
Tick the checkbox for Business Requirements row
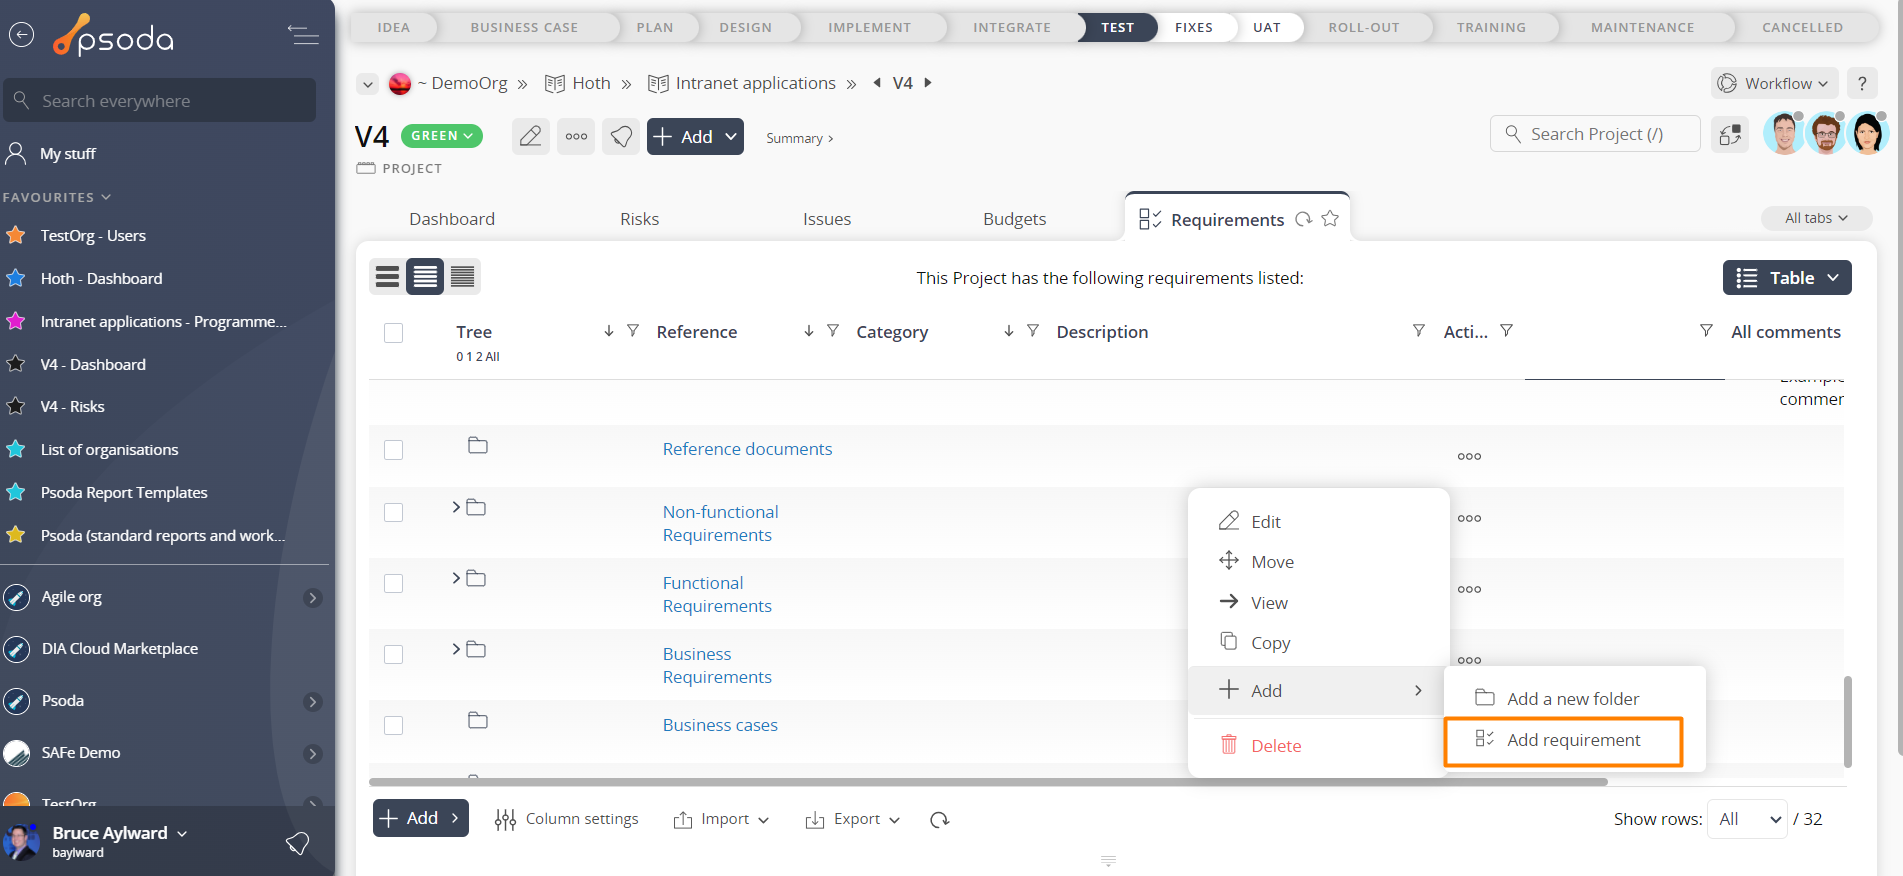click(394, 654)
